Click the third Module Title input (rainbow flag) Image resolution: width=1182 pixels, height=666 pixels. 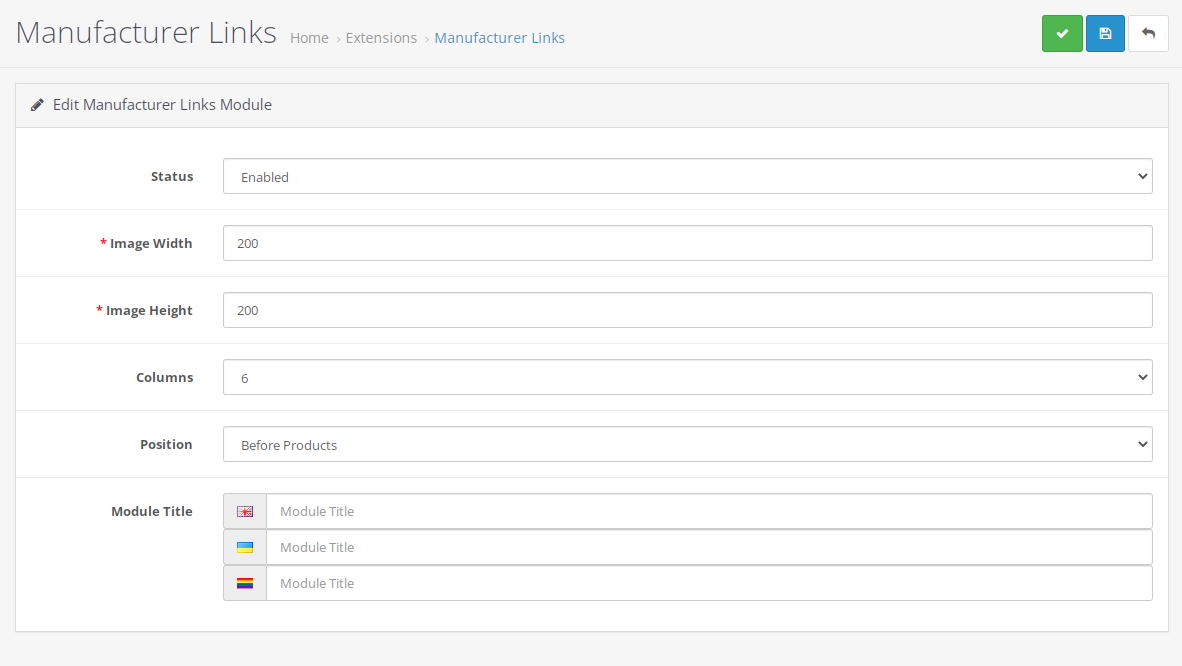[x=709, y=583]
